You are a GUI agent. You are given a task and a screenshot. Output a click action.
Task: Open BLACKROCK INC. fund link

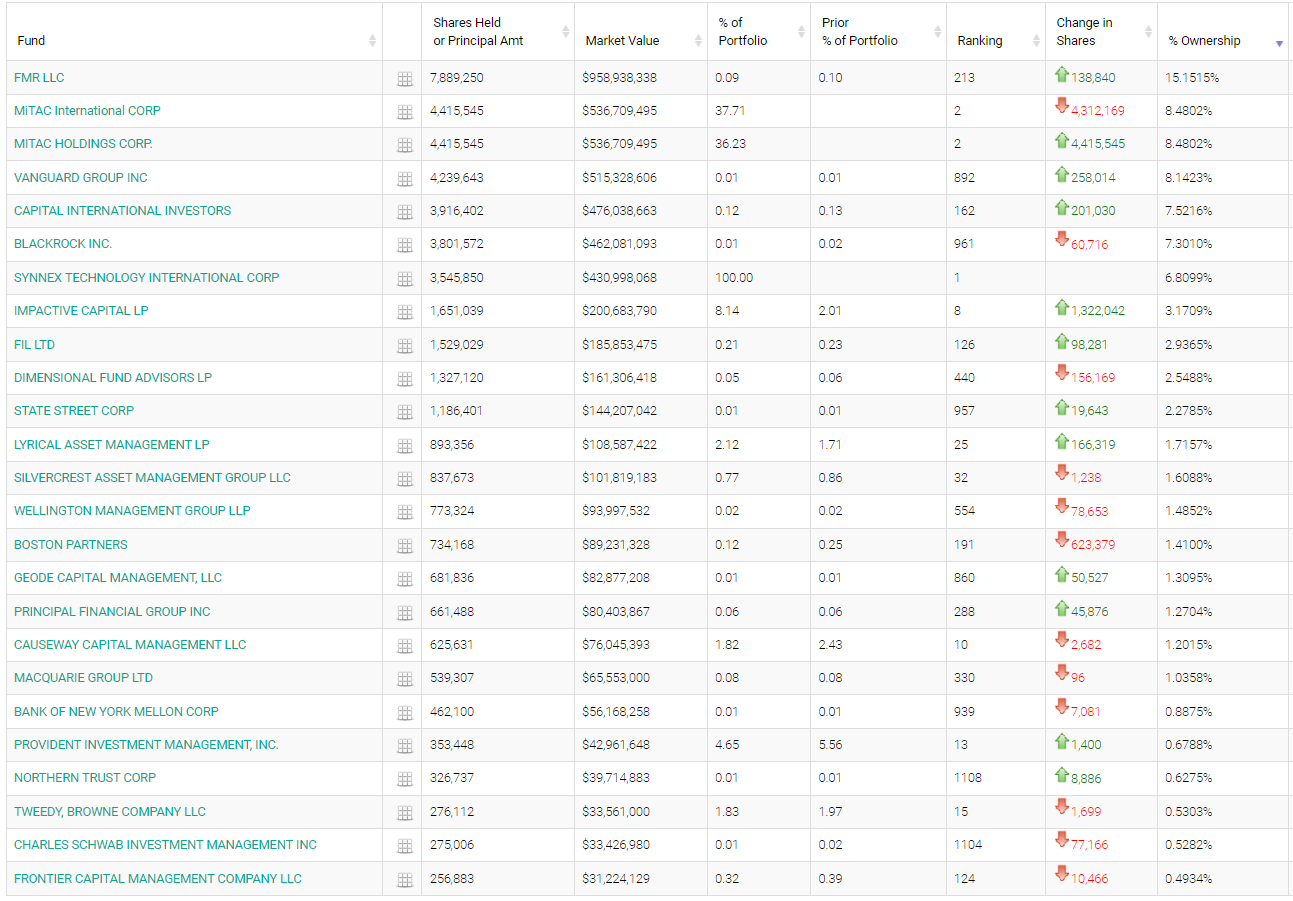click(x=63, y=244)
